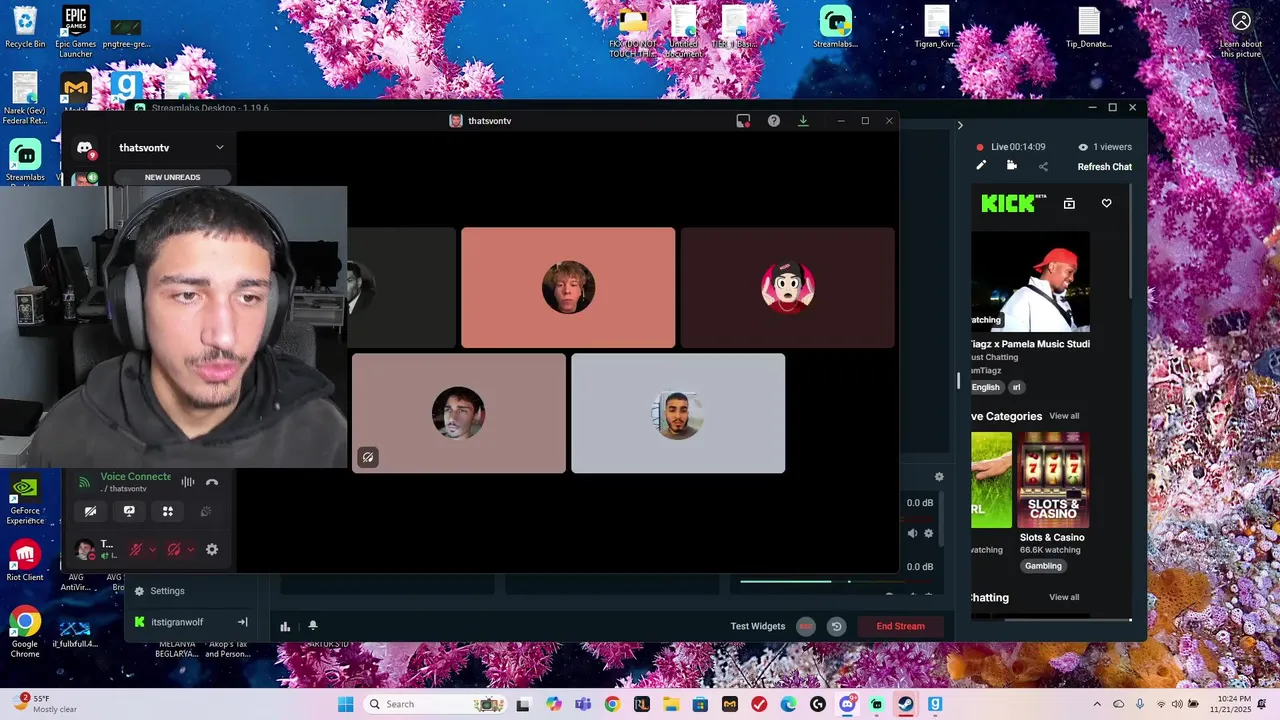Unmute microphone in Discord user panel
This screenshot has height=720, width=1280.
tap(136, 549)
